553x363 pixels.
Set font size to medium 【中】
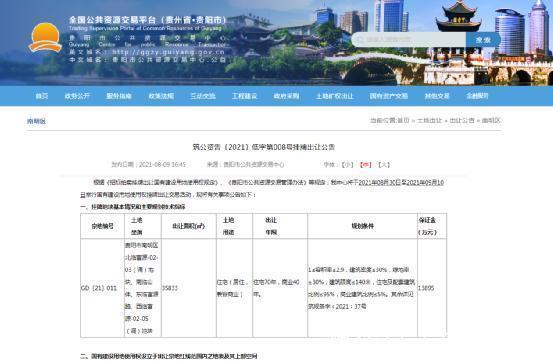point(365,164)
